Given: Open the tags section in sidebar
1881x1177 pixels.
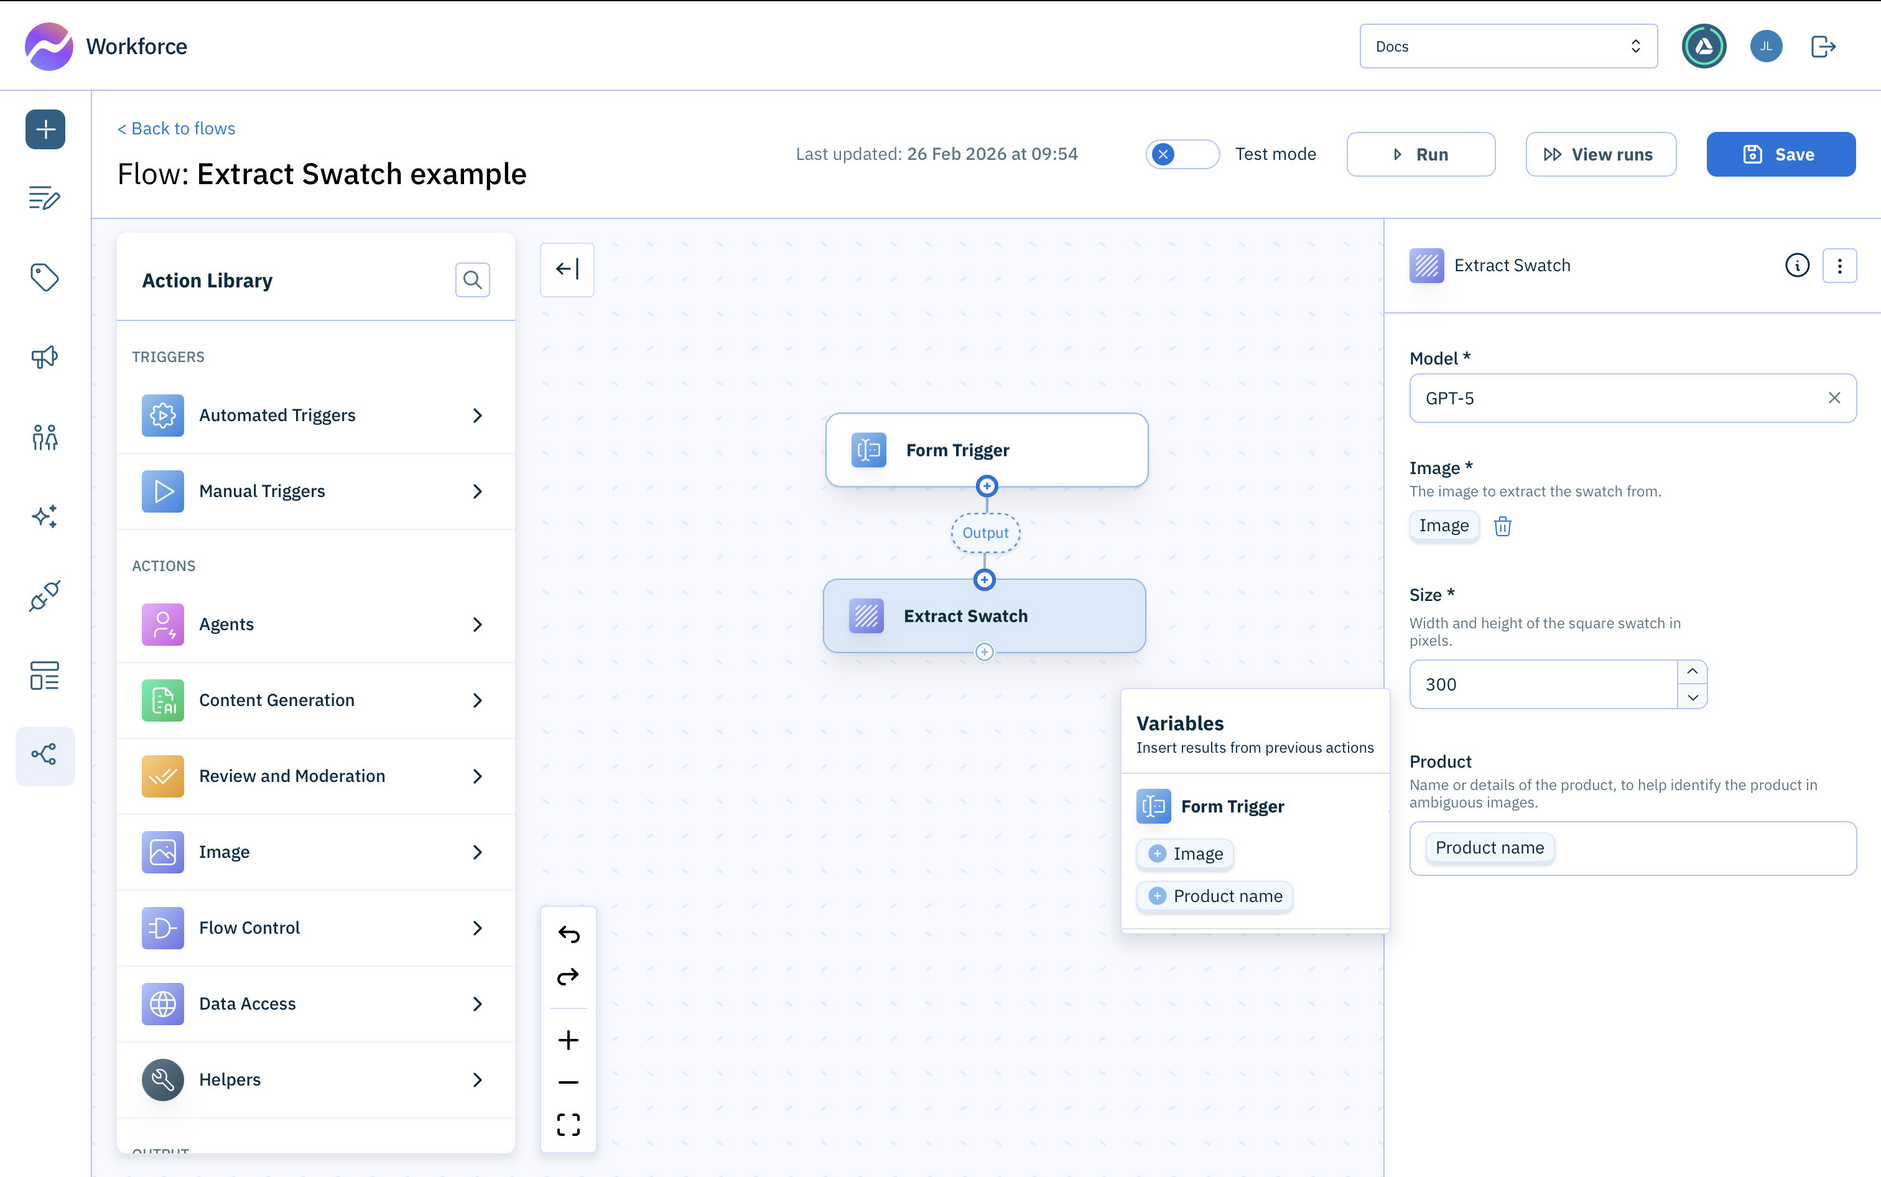Looking at the screenshot, I should point(45,277).
